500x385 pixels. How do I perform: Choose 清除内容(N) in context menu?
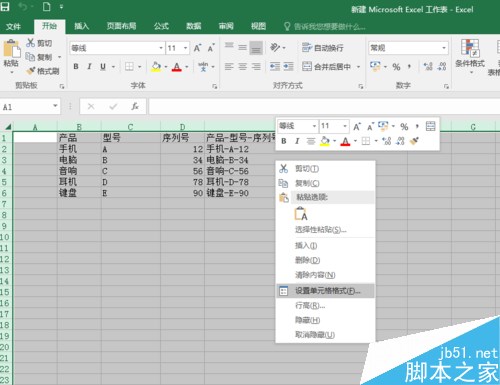[325, 275]
